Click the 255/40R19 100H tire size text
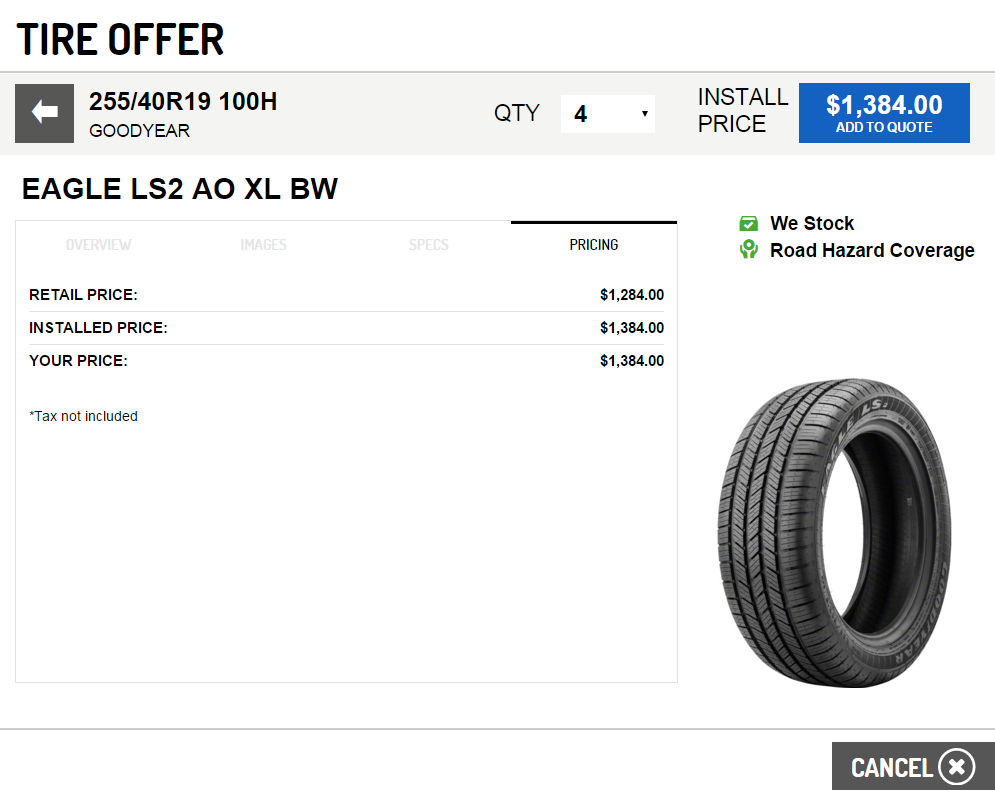Screen dimensions: 995x798 point(183,101)
